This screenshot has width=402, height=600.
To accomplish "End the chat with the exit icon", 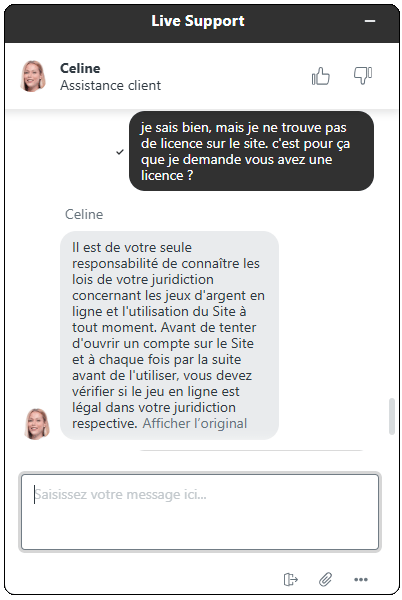I will [291, 579].
